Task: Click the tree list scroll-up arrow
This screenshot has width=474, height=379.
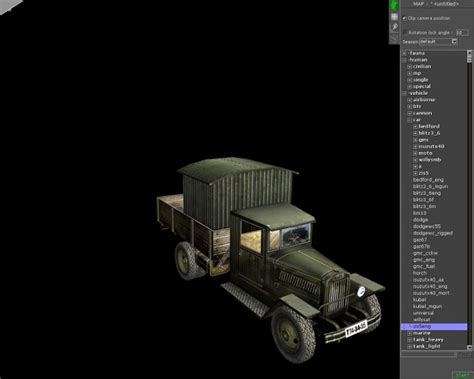Action: 470,53
